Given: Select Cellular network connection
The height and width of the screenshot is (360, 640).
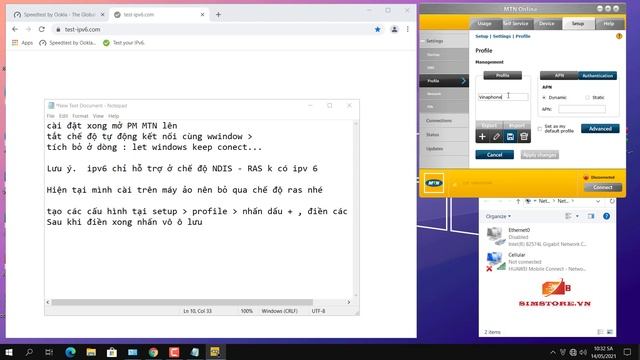Looking at the screenshot, I should coord(537,262).
